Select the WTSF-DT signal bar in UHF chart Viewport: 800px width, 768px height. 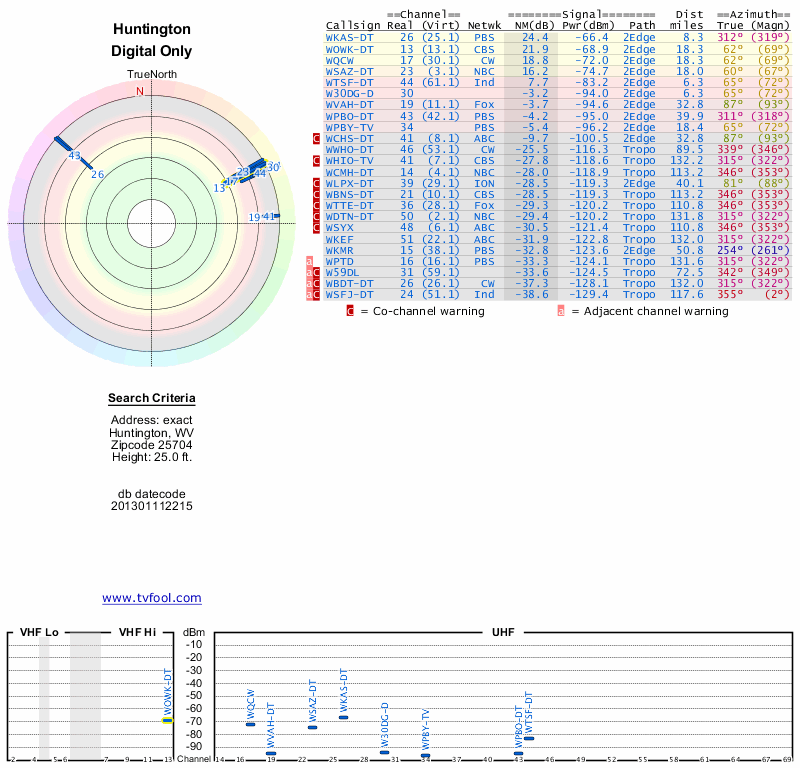pyautogui.click(x=529, y=738)
